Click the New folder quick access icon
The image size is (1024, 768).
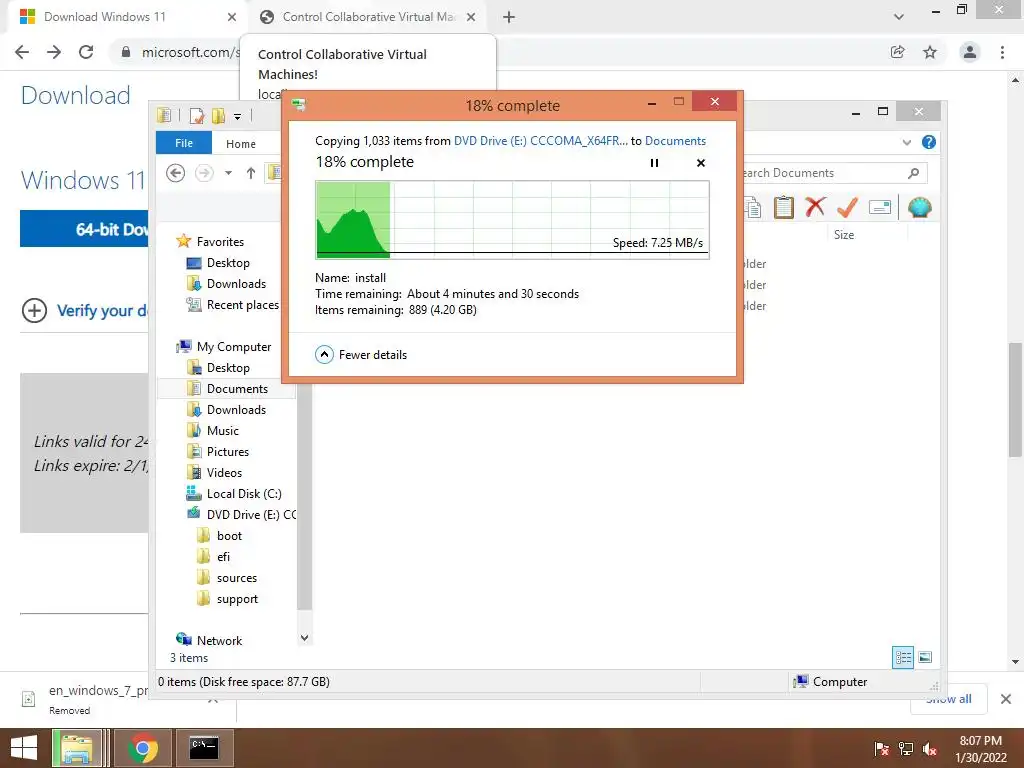coord(218,116)
